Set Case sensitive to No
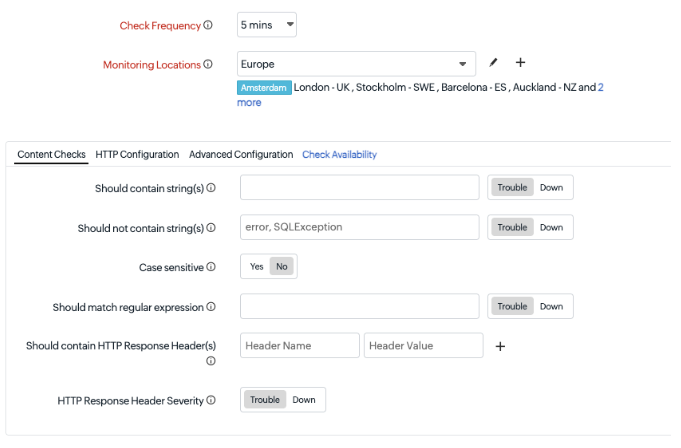Image resolution: width=681 pixels, height=448 pixels. tap(282, 267)
